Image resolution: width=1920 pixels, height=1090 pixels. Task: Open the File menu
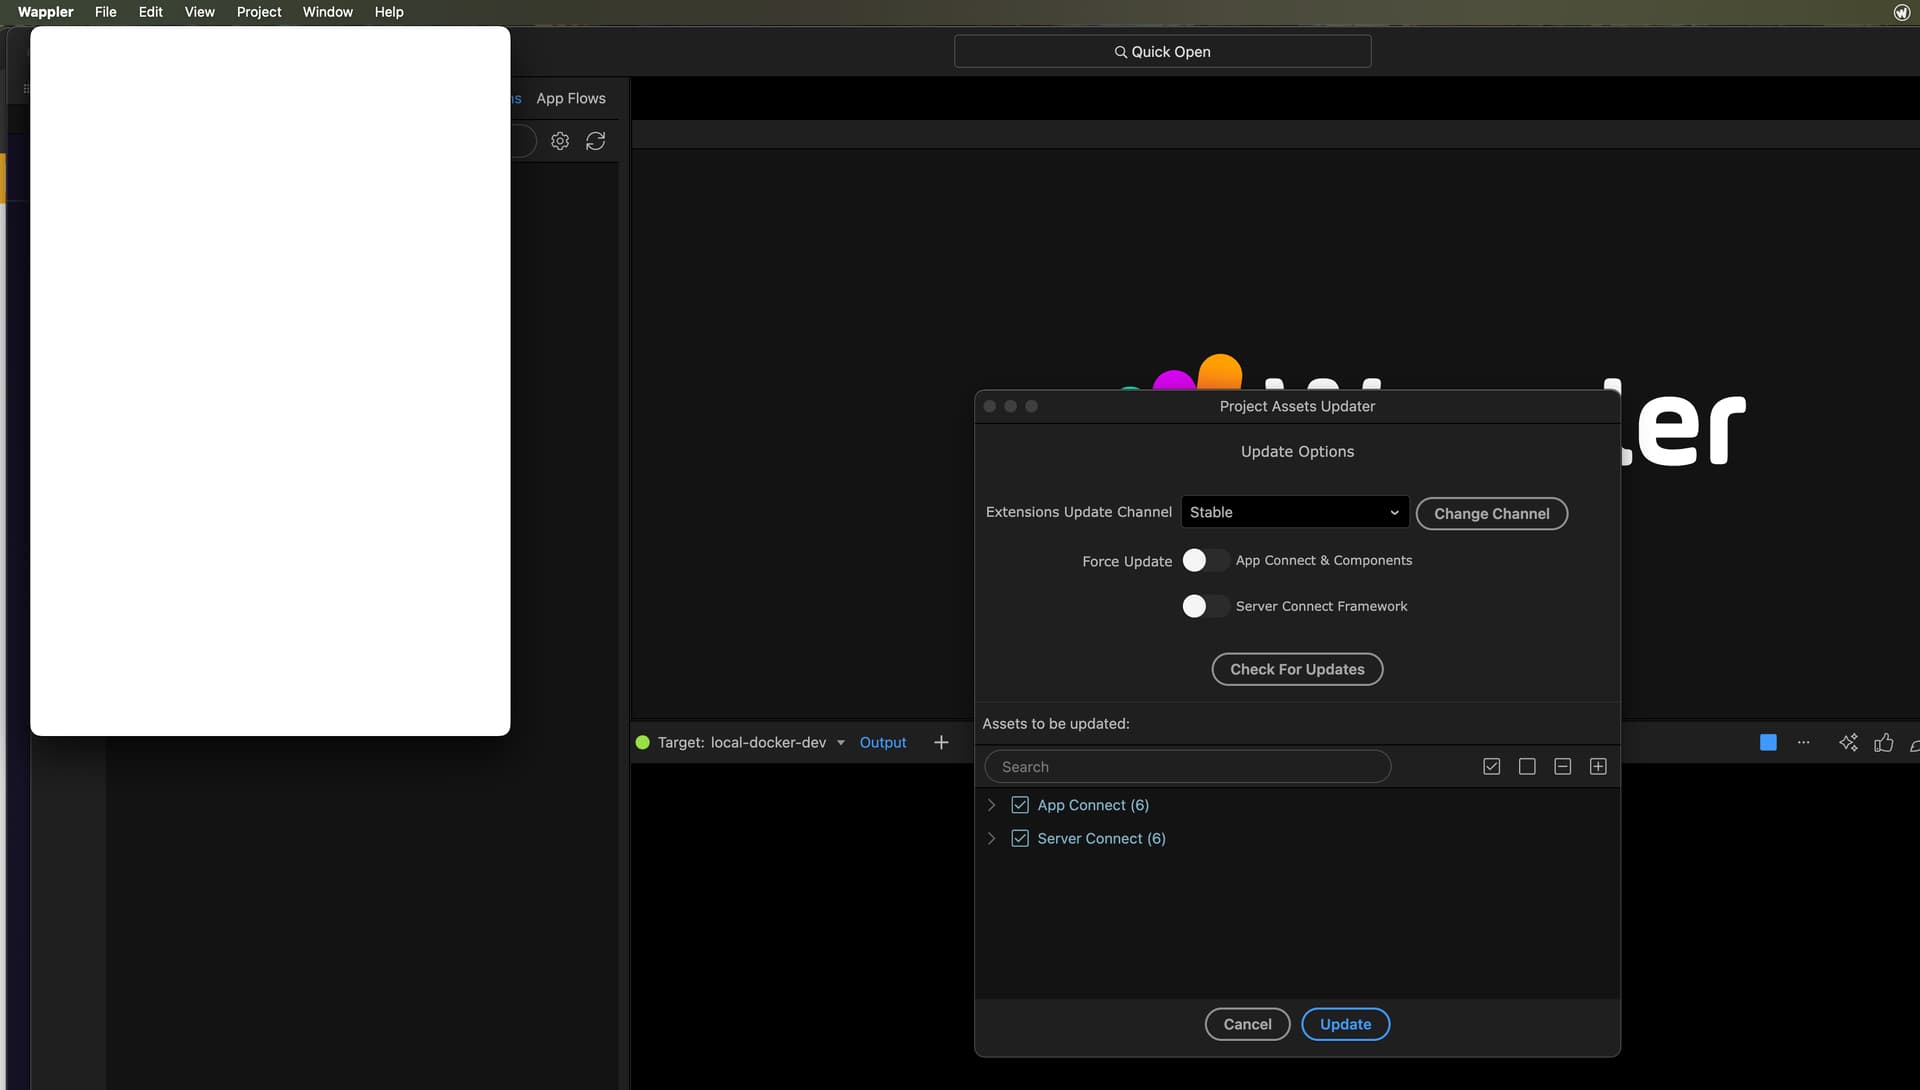(x=106, y=12)
